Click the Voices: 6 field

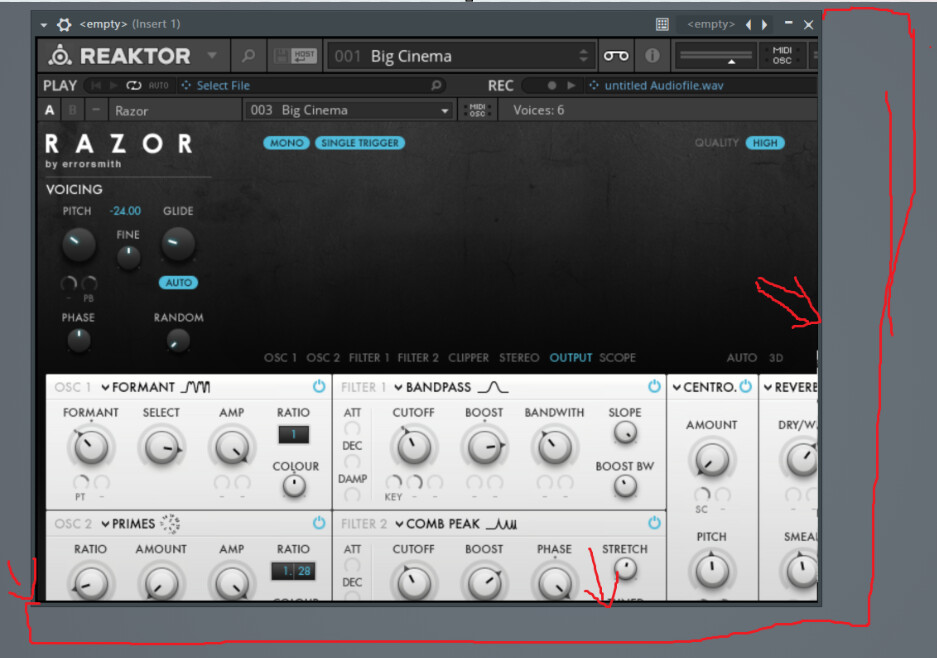tap(538, 111)
